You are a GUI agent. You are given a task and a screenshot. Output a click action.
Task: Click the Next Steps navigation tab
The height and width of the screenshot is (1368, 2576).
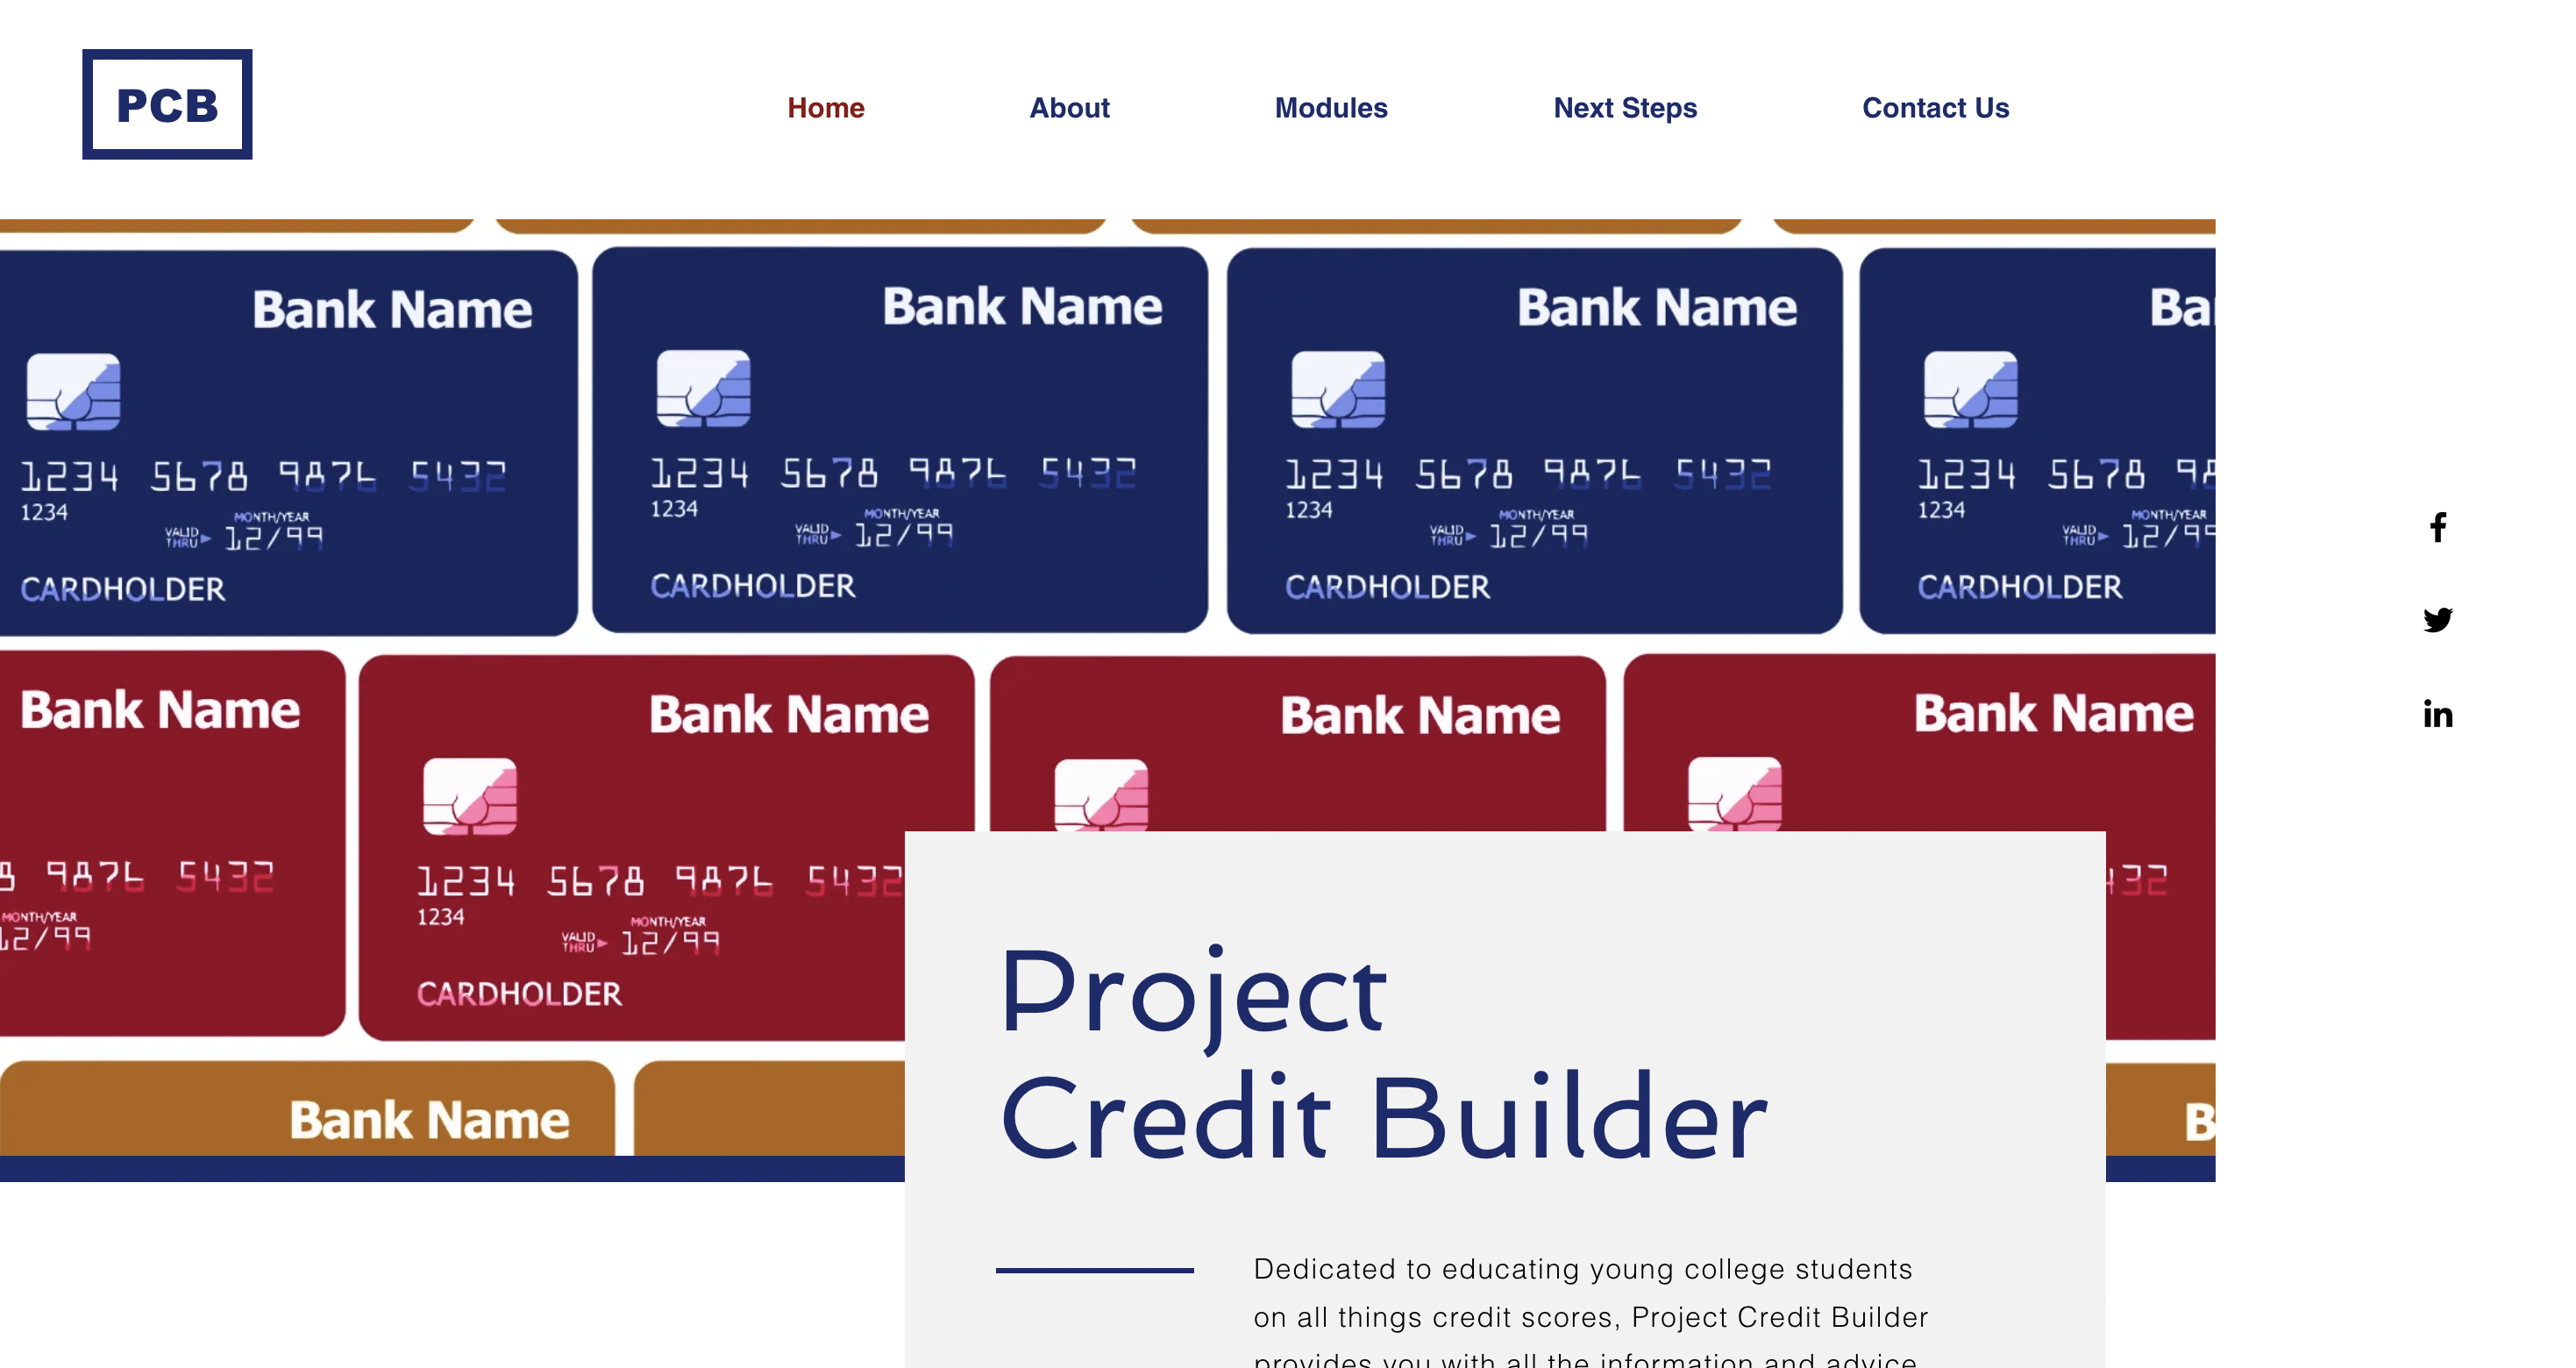pyautogui.click(x=1624, y=107)
